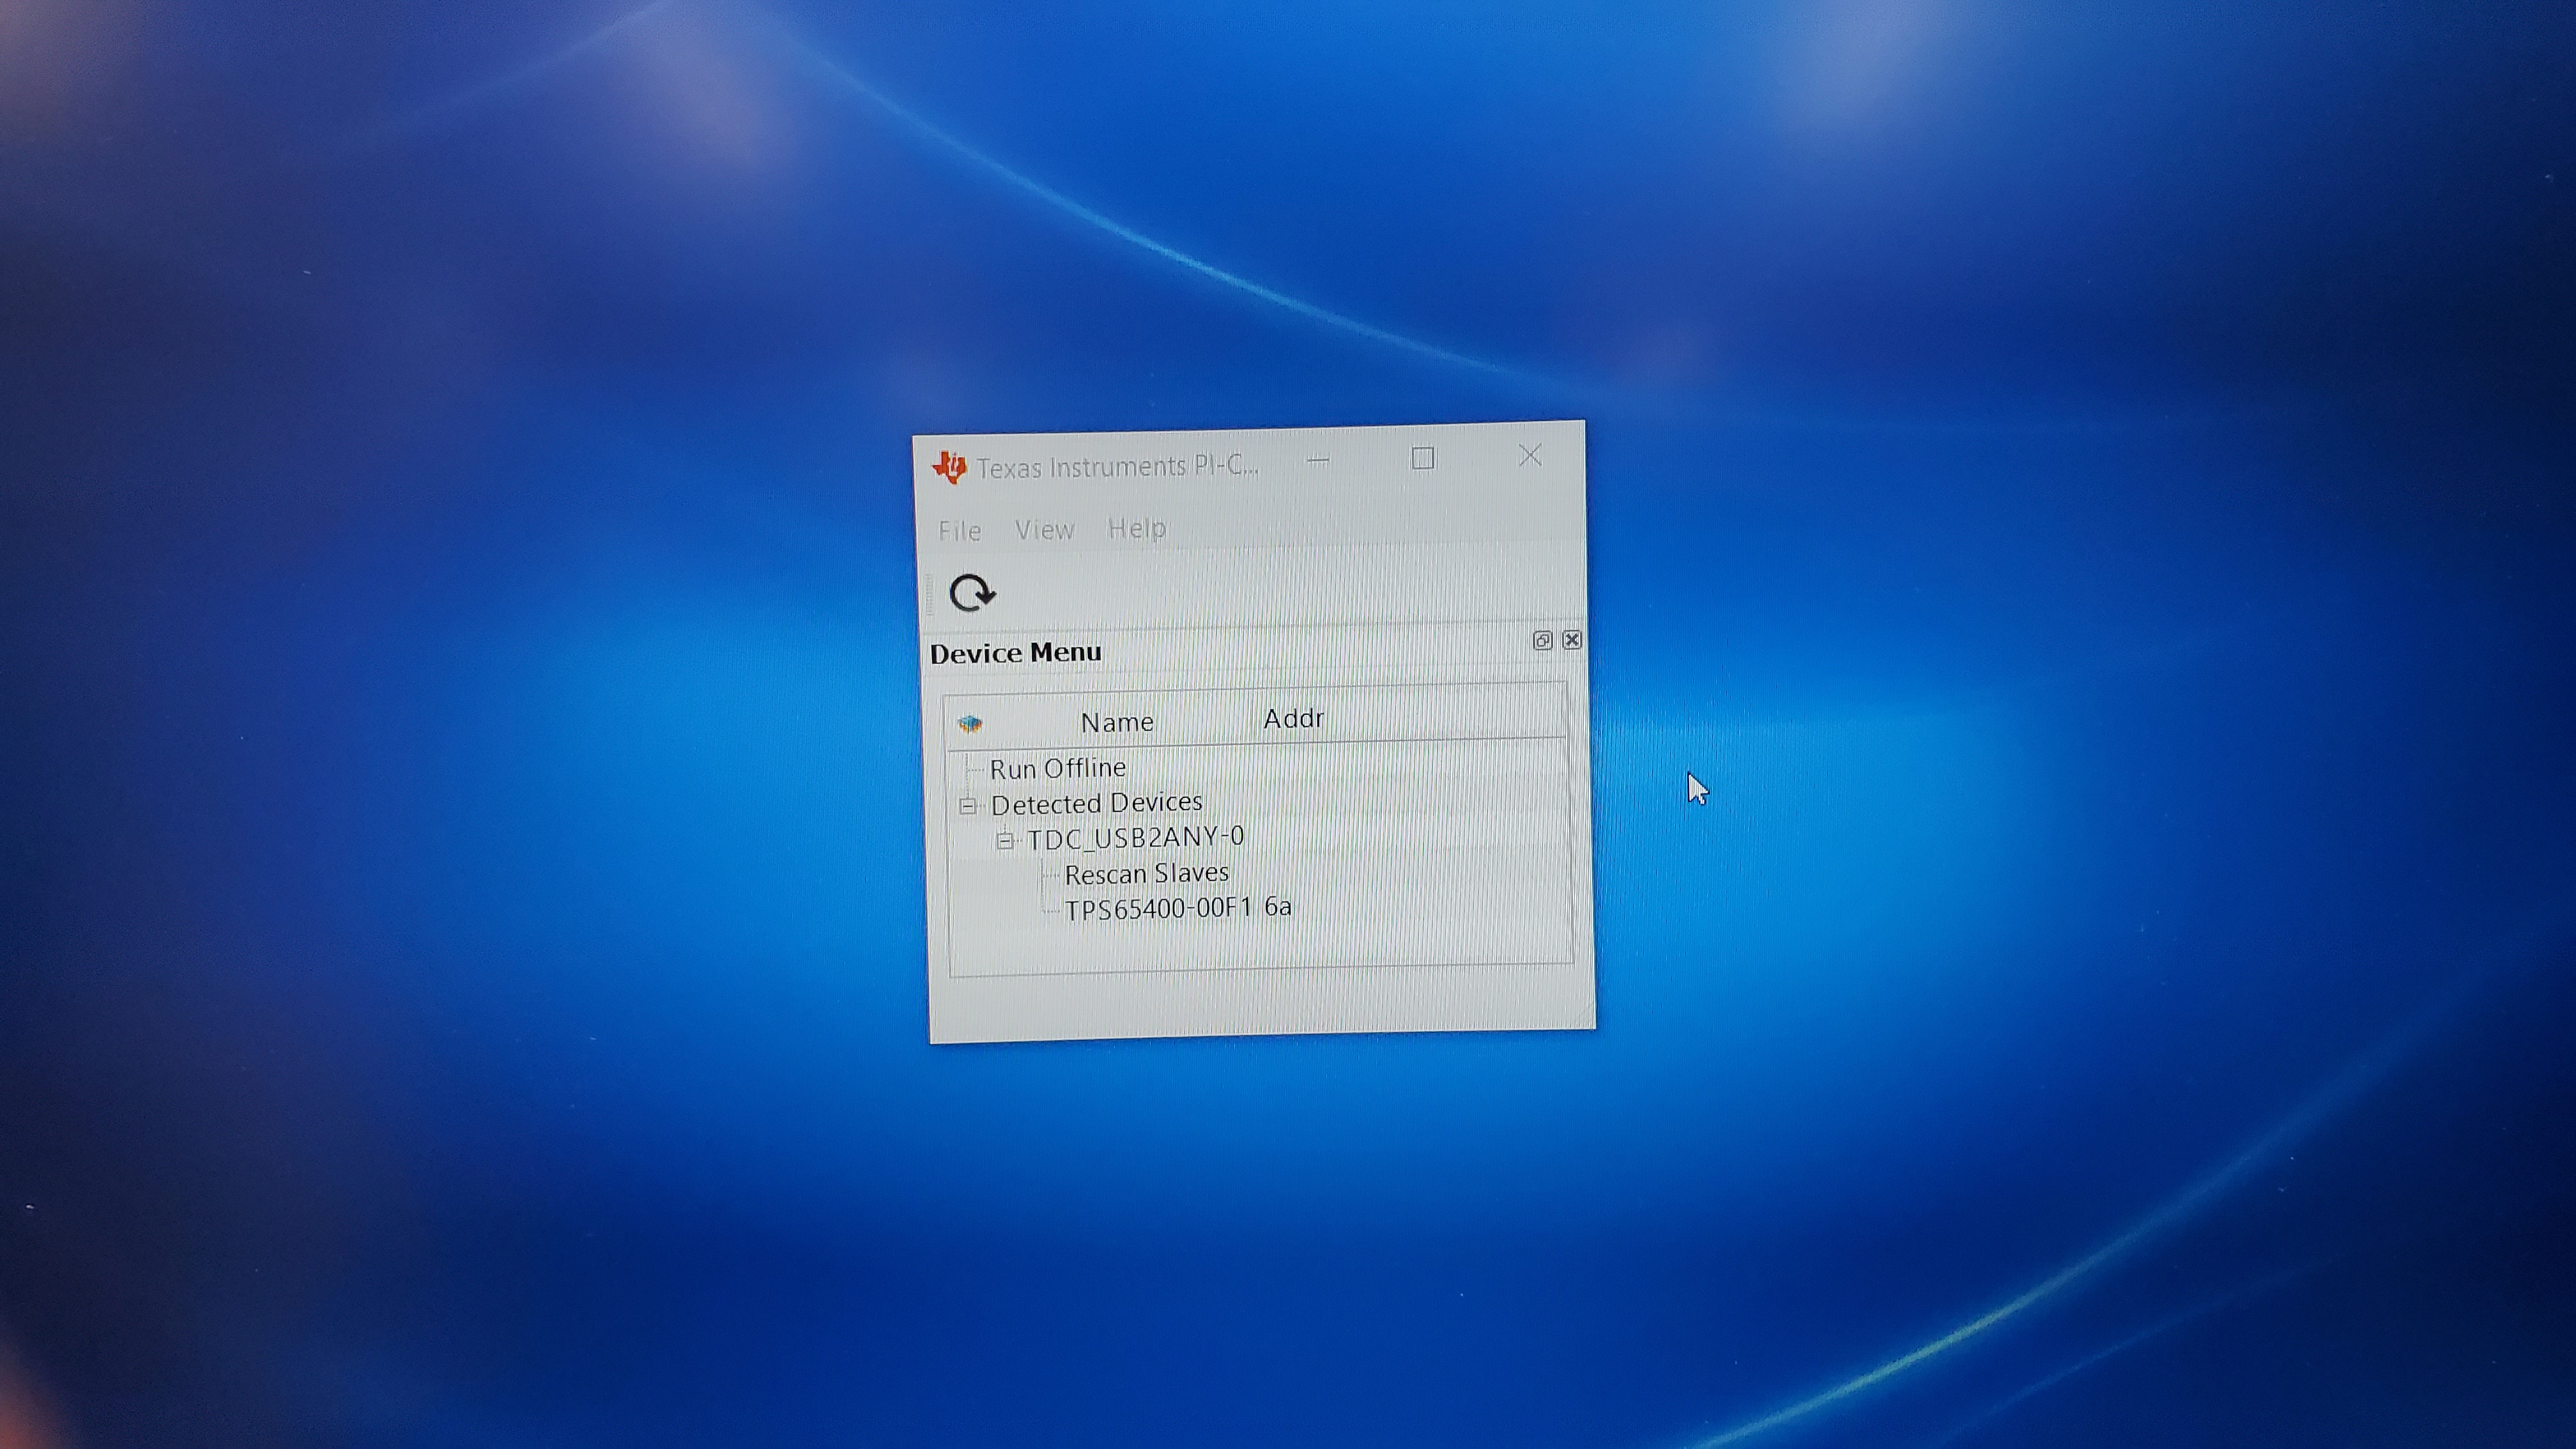Click the device chip icon column header

point(969,723)
